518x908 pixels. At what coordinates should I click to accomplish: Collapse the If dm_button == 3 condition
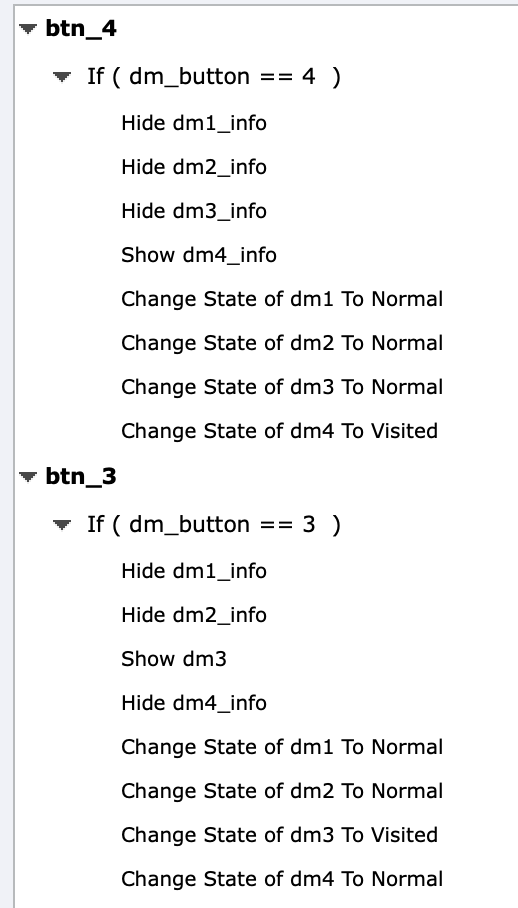point(62,524)
